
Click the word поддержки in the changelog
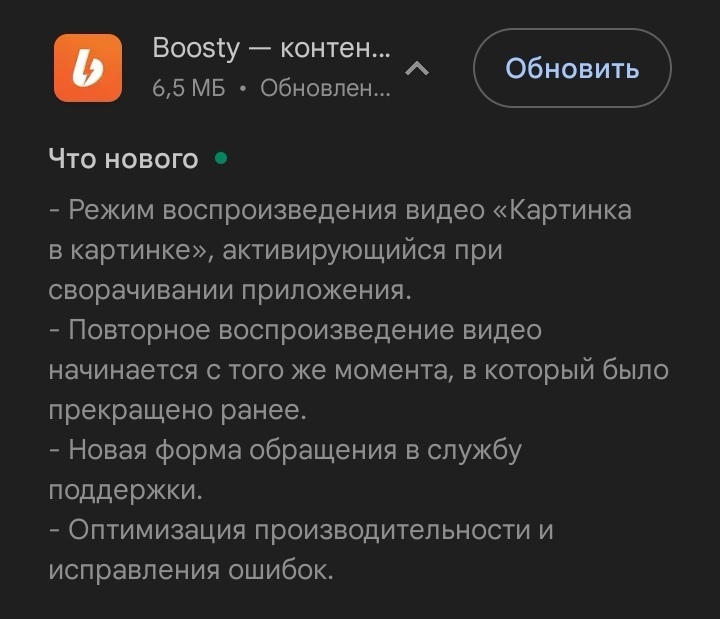[x=125, y=491]
